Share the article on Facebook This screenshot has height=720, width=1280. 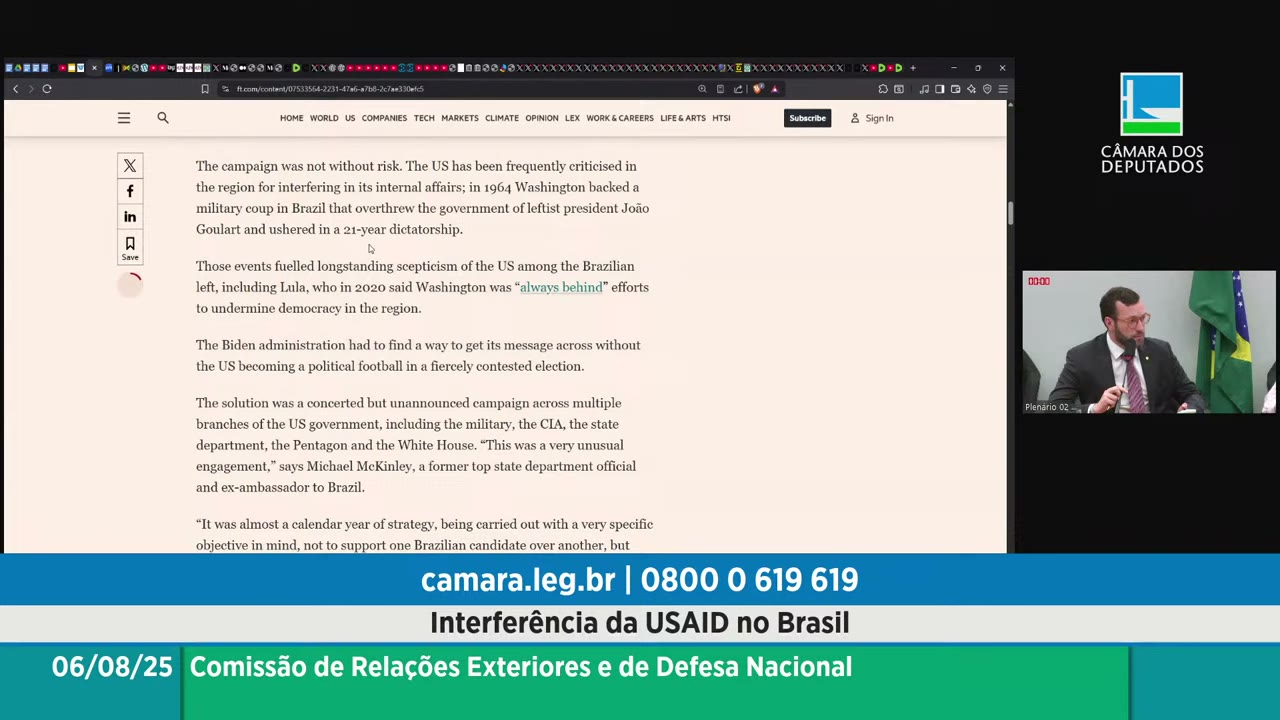pyautogui.click(x=130, y=191)
